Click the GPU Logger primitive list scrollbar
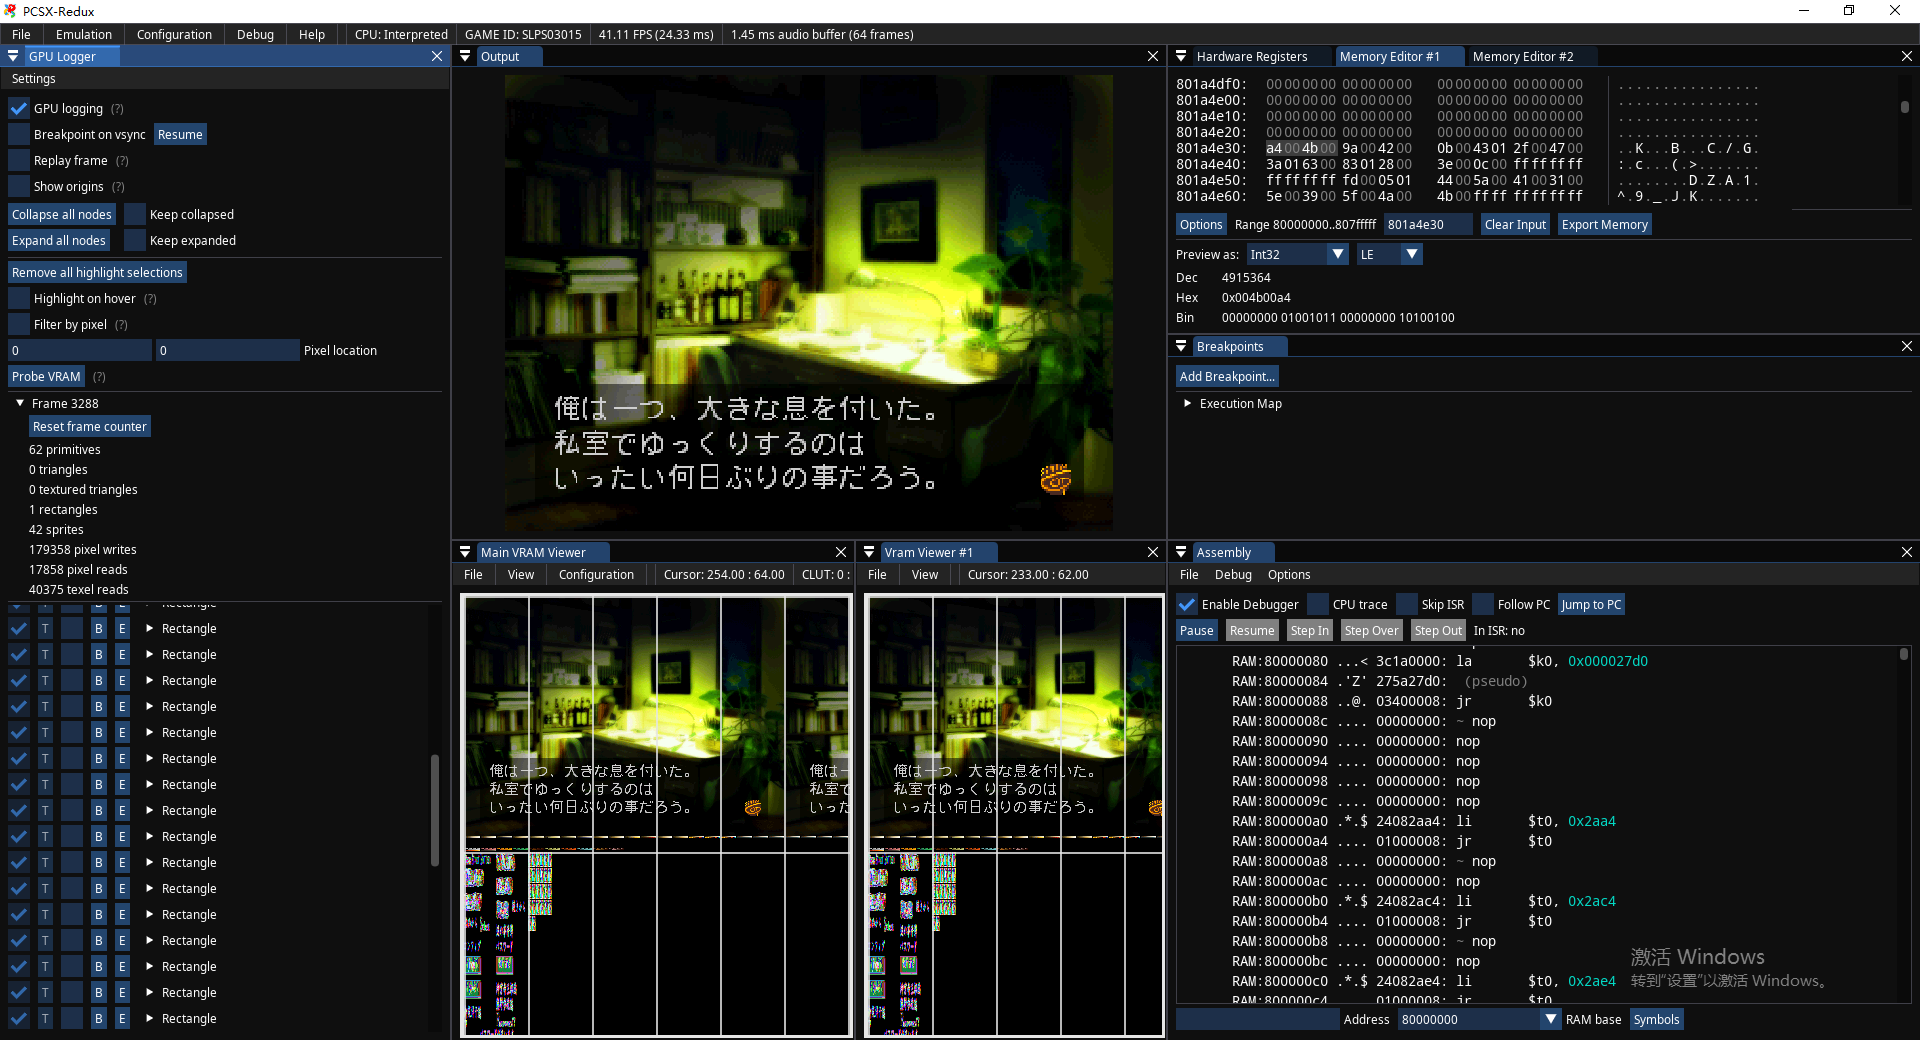 pos(435,810)
